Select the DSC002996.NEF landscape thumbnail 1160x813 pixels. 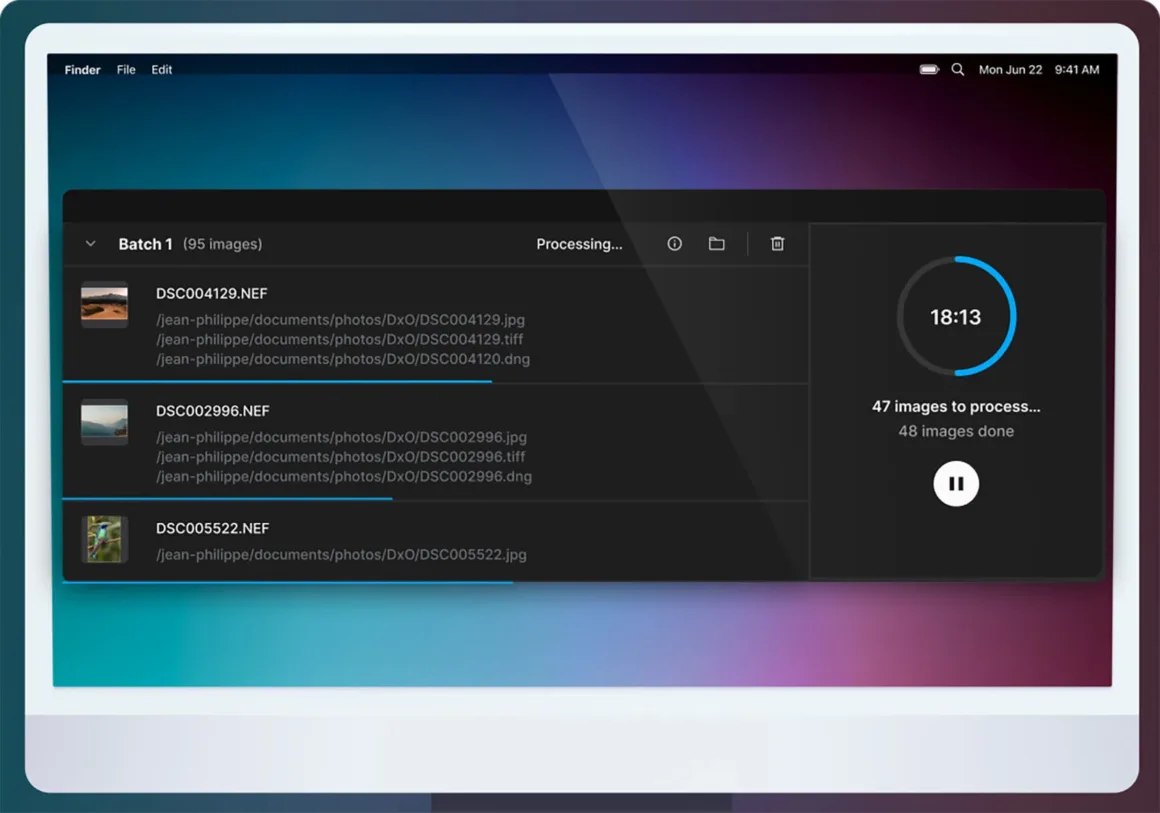pyautogui.click(x=104, y=422)
